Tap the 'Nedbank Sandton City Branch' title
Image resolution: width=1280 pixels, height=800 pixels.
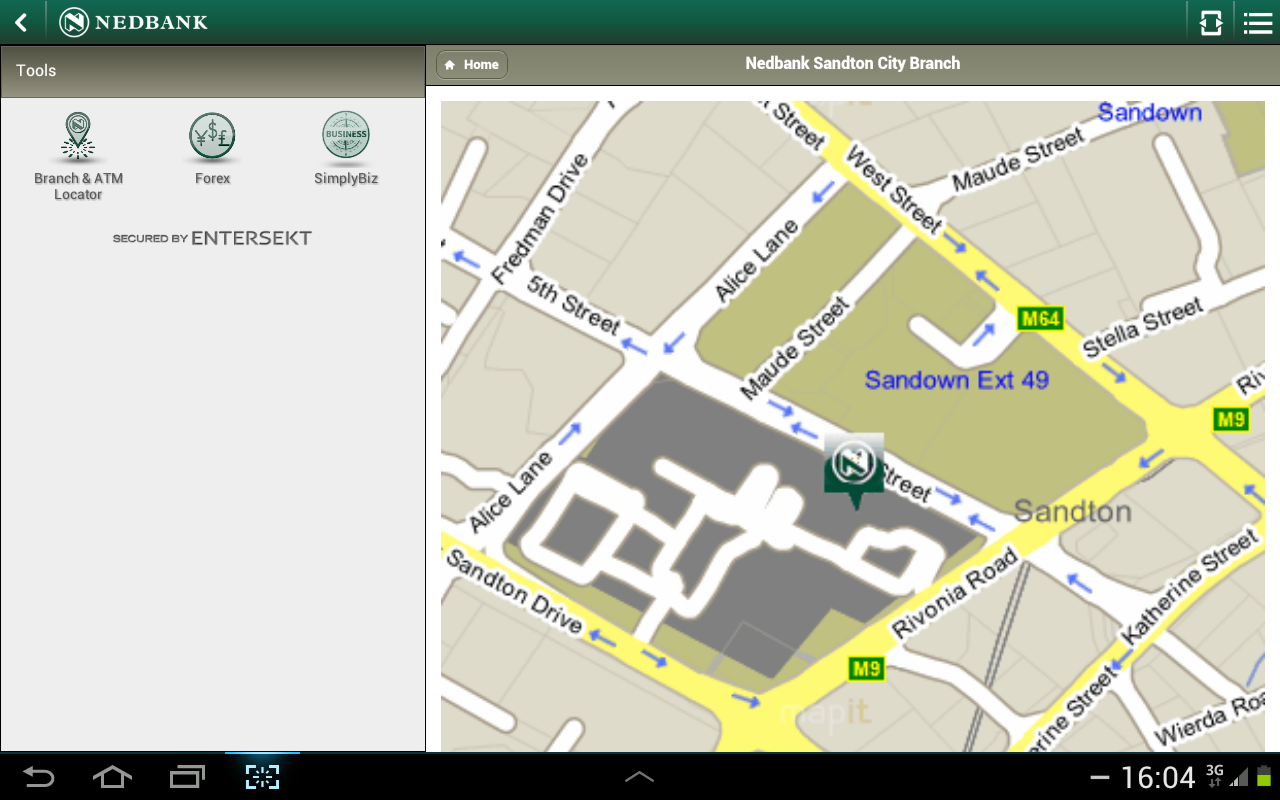click(x=853, y=63)
